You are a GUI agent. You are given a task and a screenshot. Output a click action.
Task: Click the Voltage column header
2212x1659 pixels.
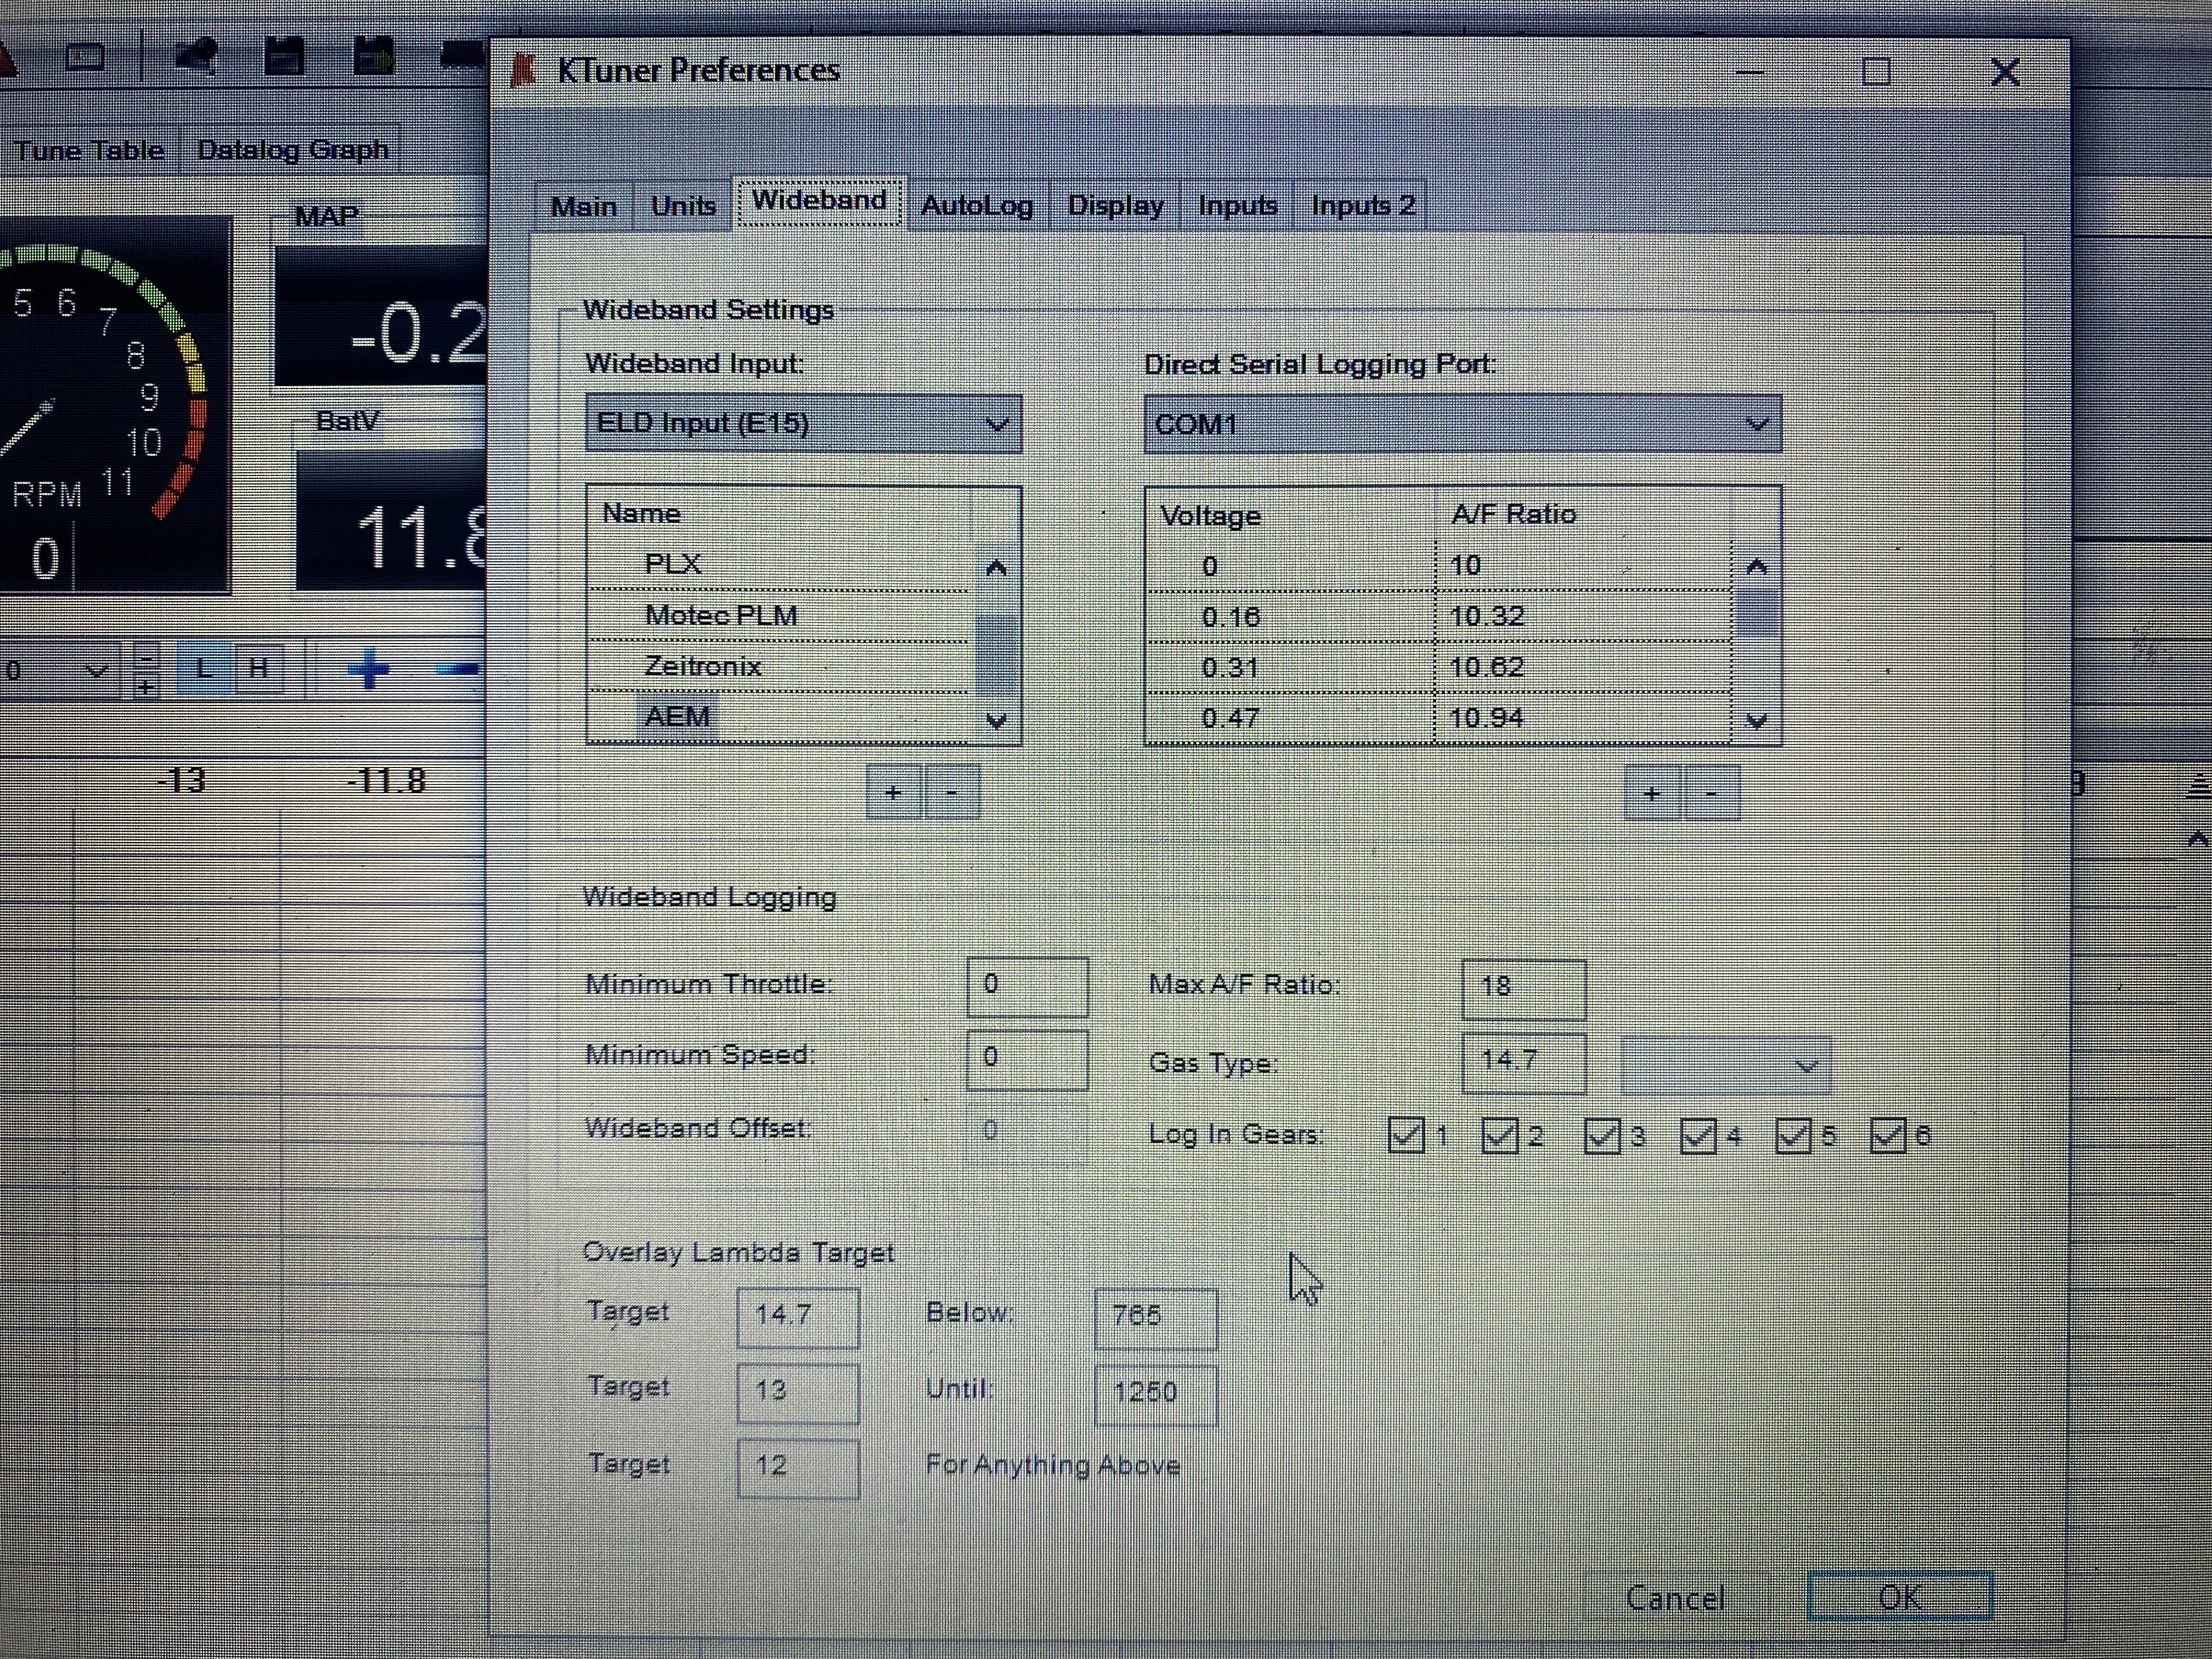(1291, 516)
